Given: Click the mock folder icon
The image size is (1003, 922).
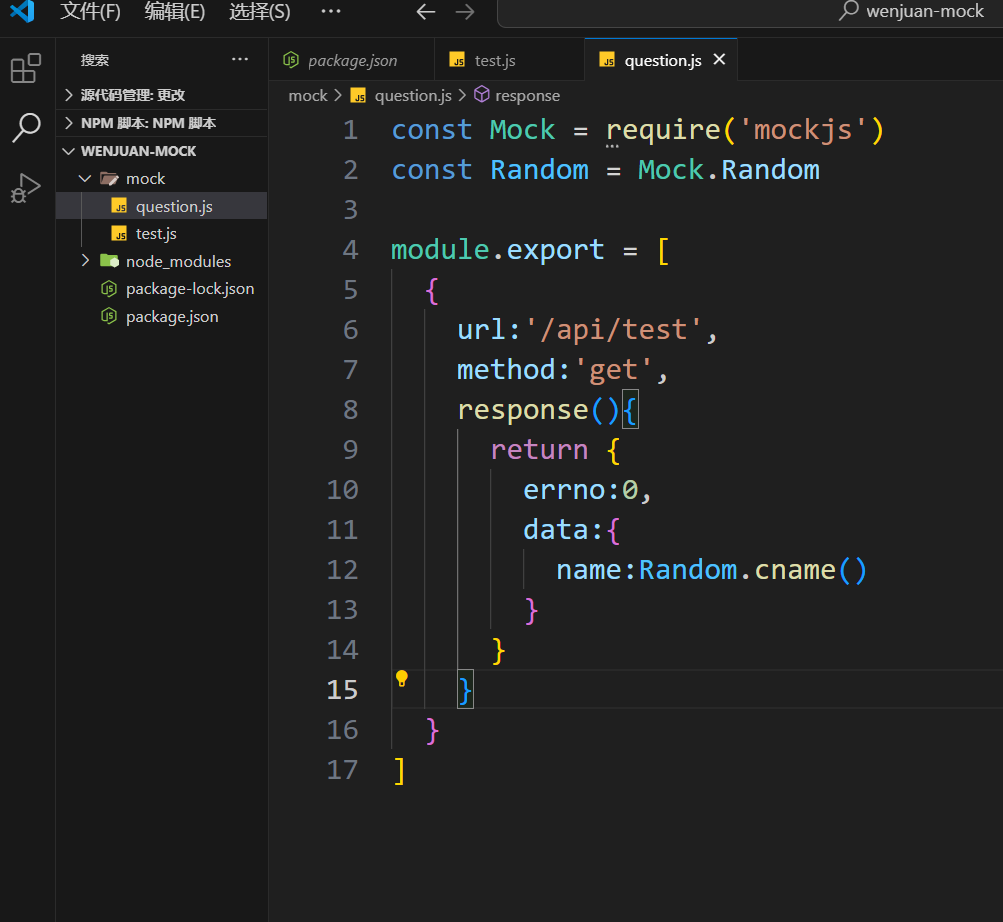Looking at the screenshot, I should (109, 179).
